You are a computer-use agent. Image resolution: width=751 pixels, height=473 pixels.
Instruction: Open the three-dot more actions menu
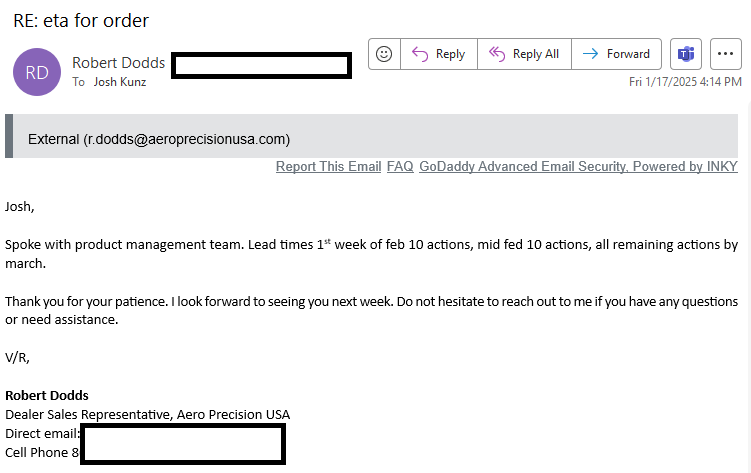(x=726, y=54)
